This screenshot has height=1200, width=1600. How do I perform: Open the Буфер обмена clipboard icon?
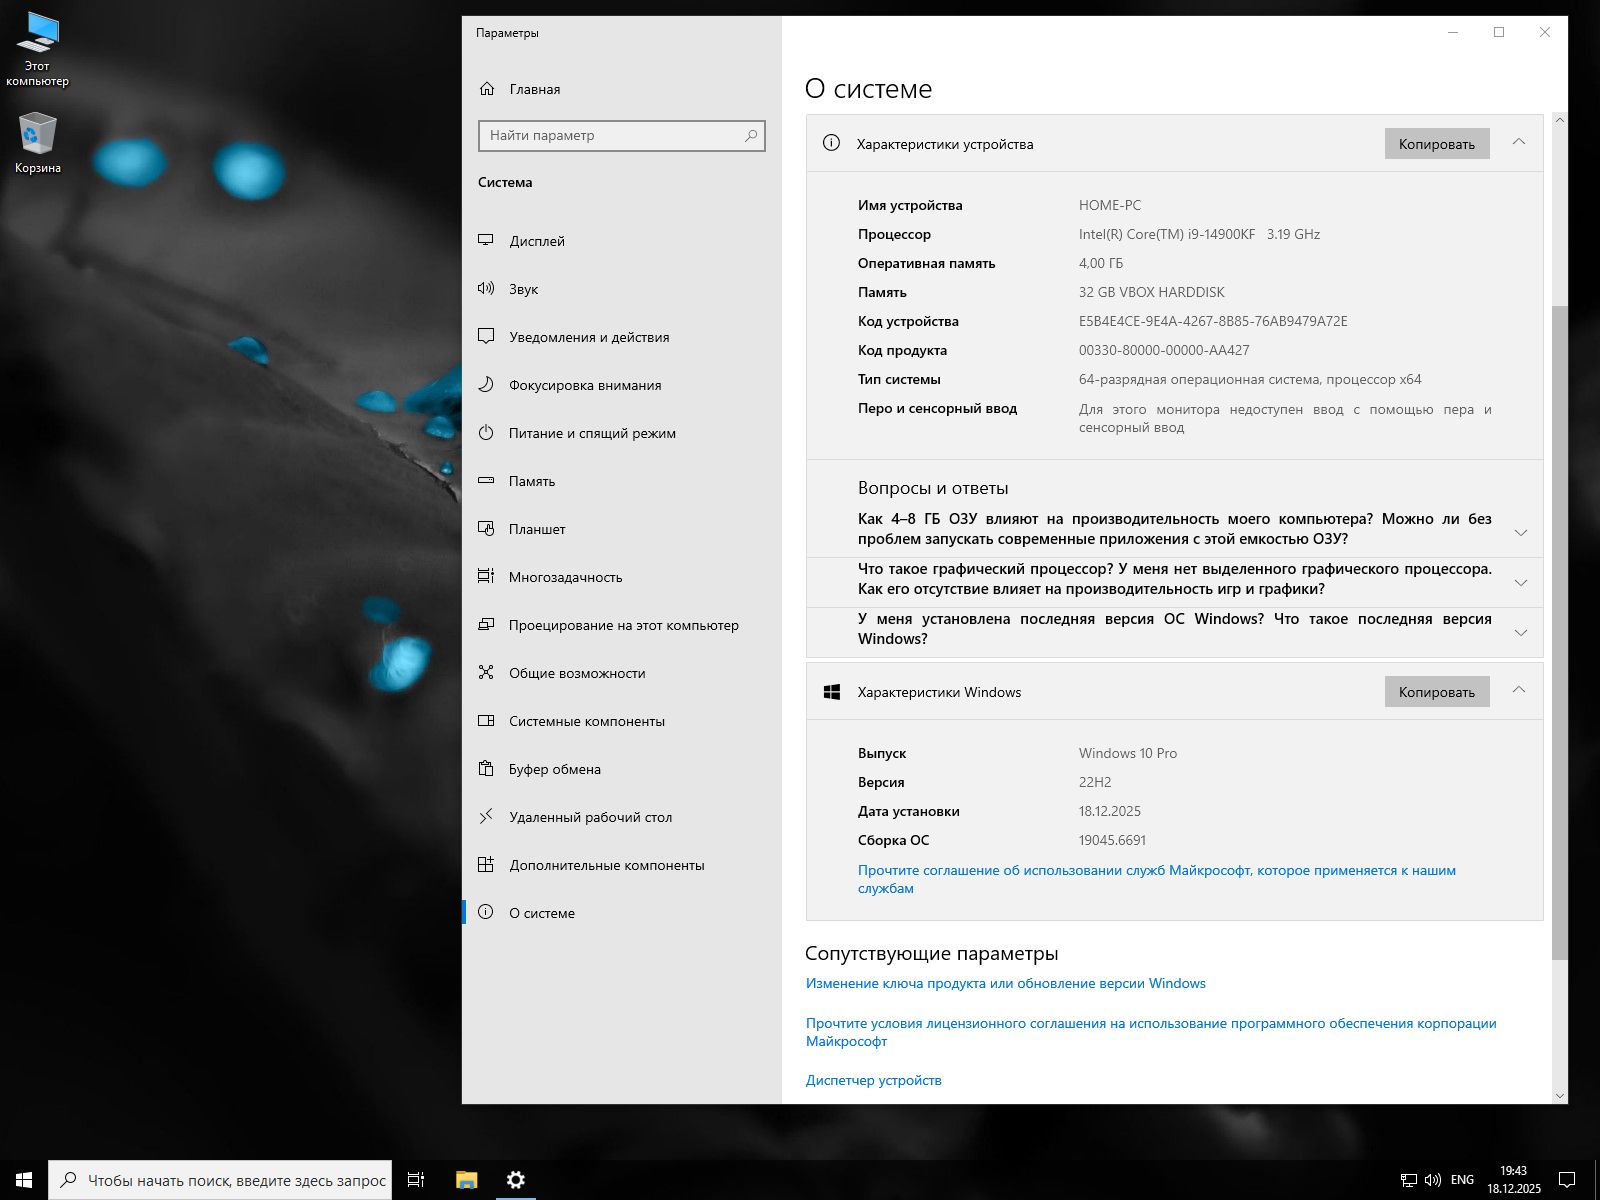point(487,769)
